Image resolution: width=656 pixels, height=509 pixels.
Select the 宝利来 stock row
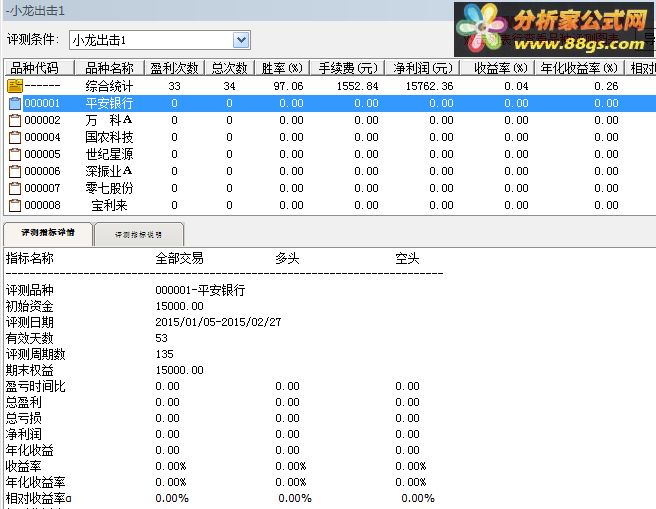click(x=330, y=205)
